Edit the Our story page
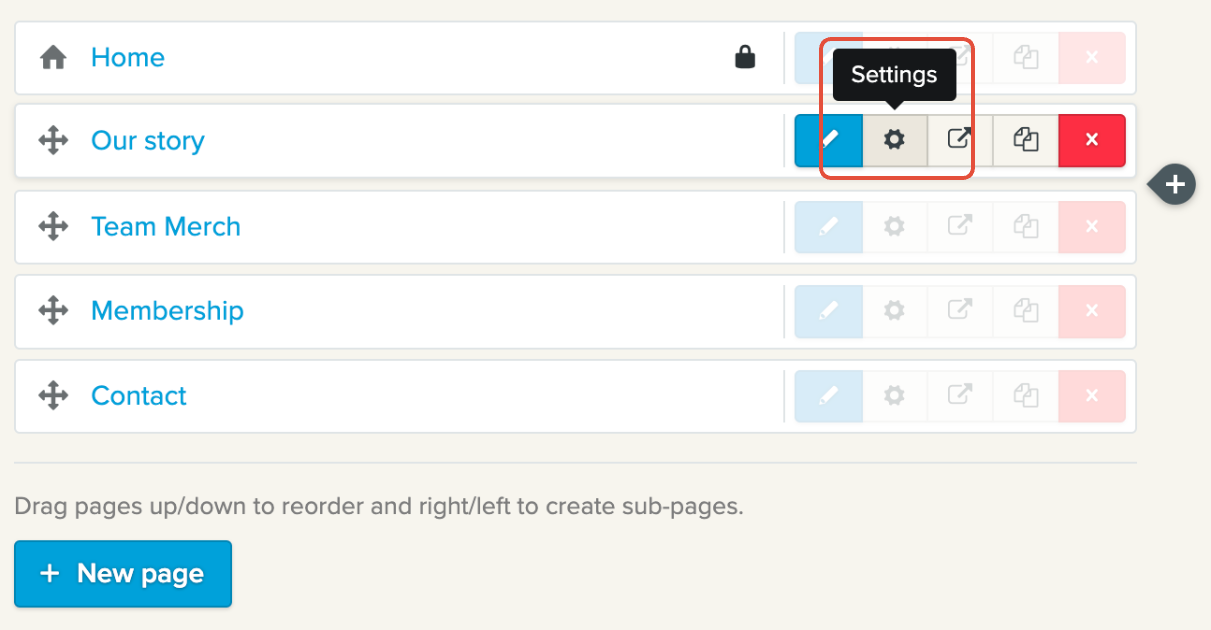 click(828, 141)
